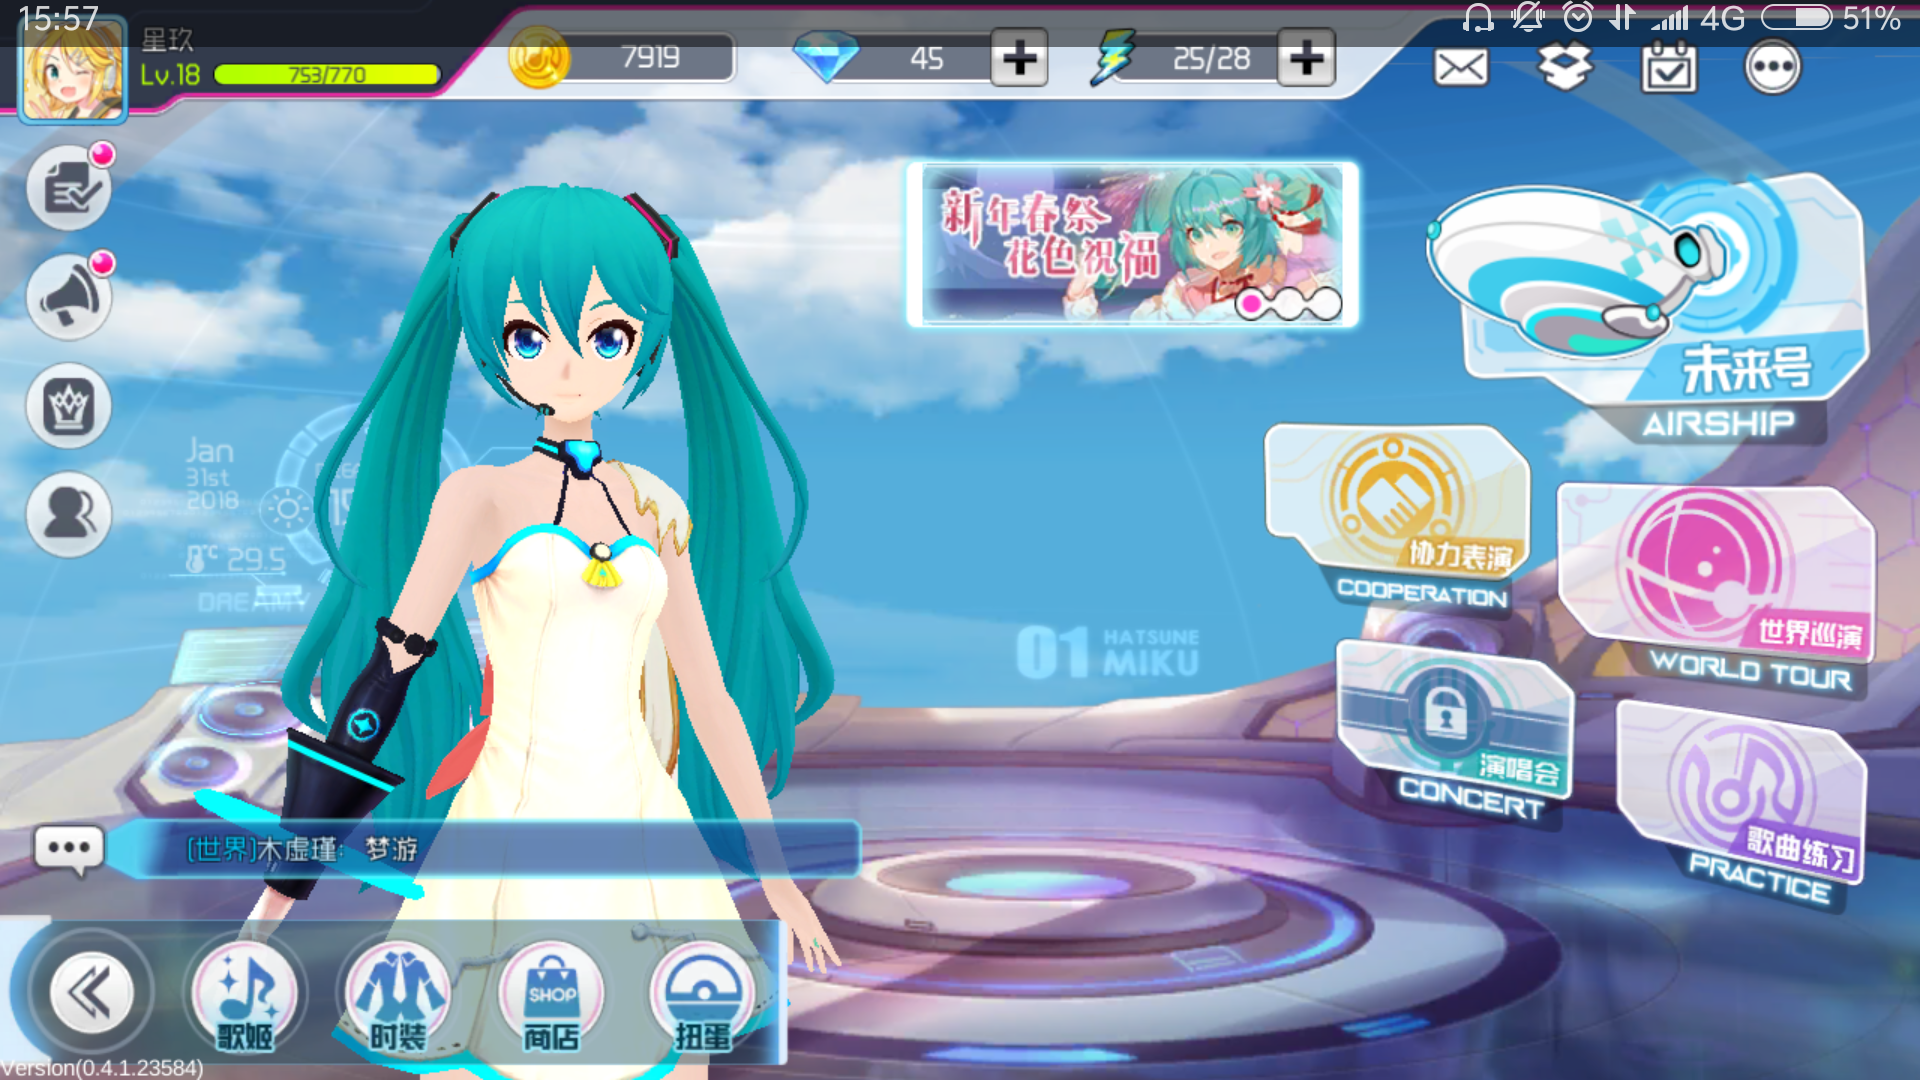Open the mail envelope icon
The height and width of the screenshot is (1080, 1920).
(1461, 68)
